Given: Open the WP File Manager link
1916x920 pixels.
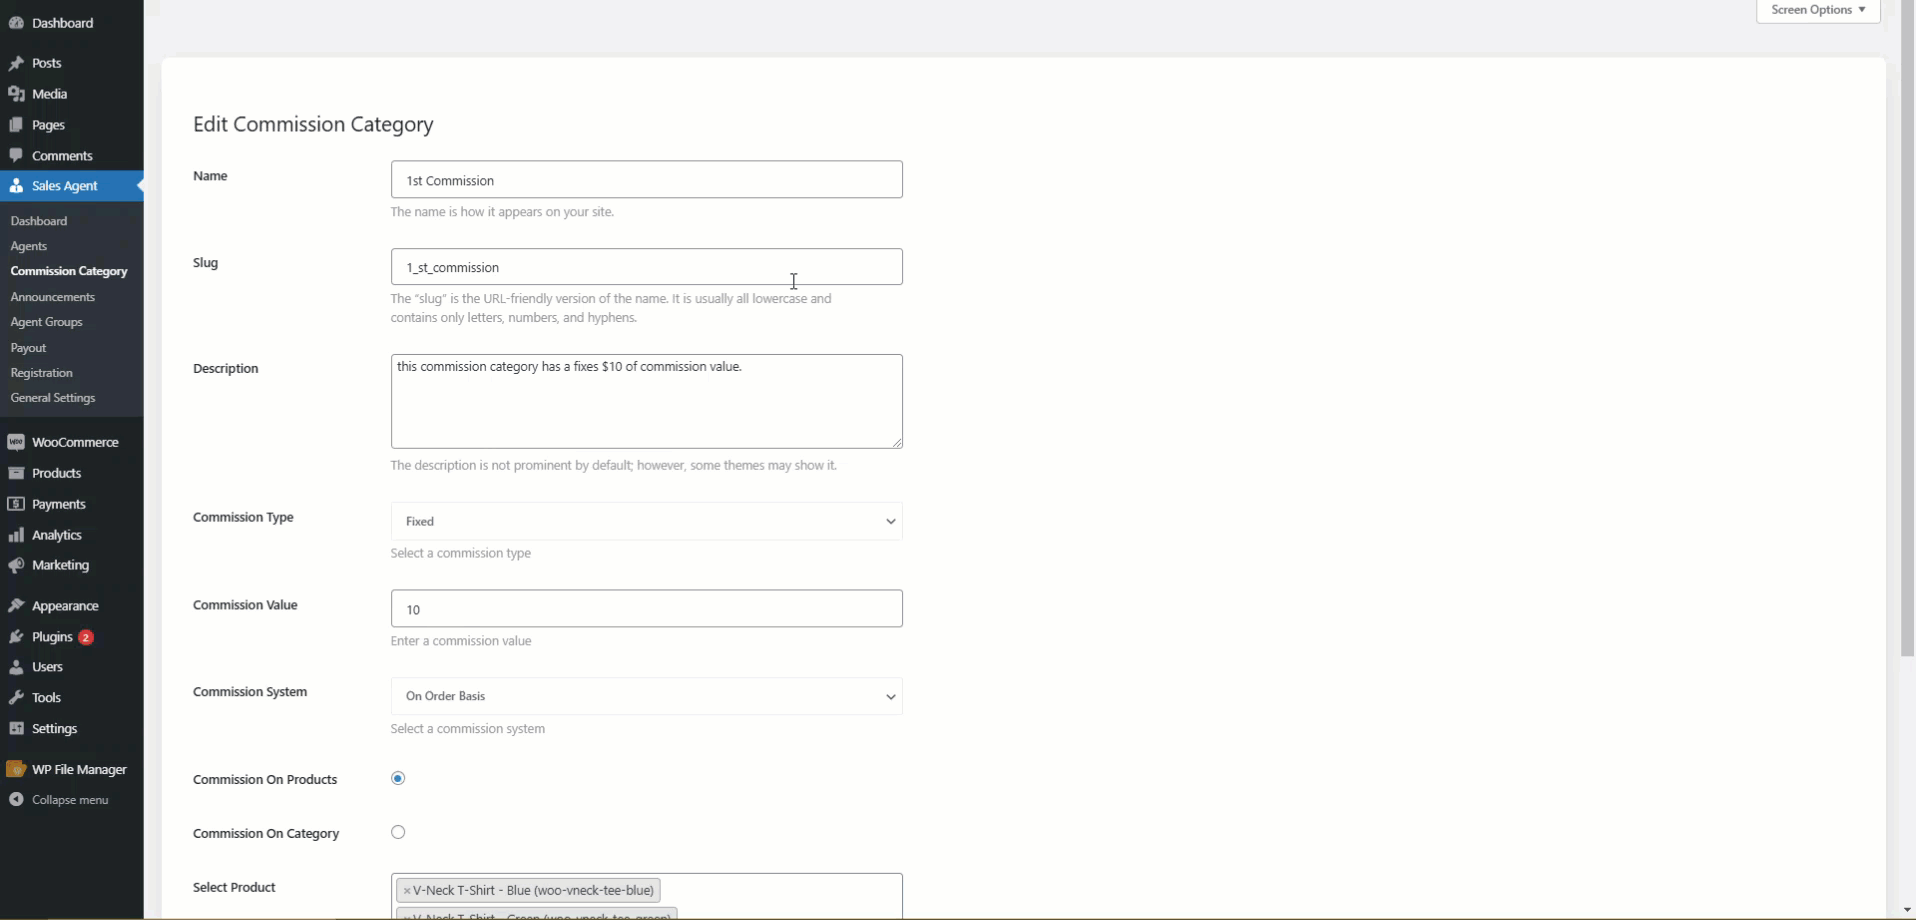Looking at the screenshot, I should pos(79,769).
